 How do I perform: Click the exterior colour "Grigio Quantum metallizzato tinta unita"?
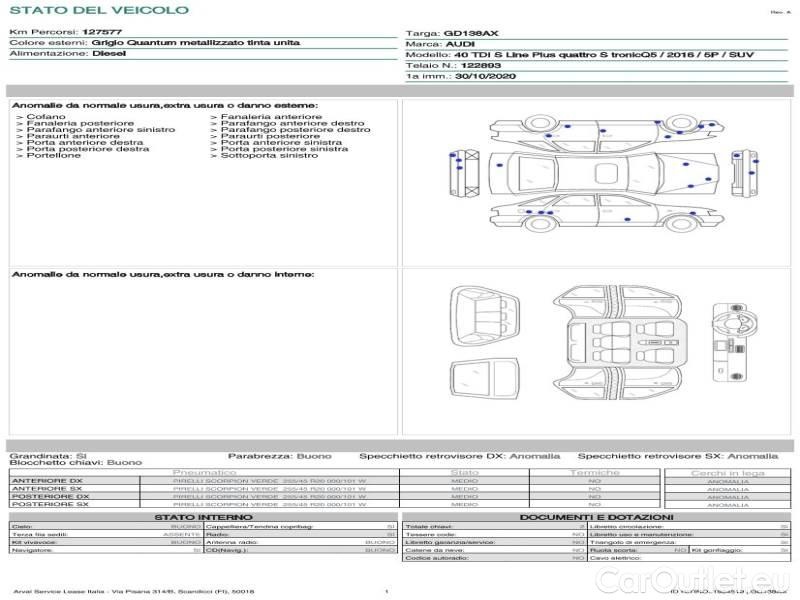pyautogui.click(x=195, y=42)
